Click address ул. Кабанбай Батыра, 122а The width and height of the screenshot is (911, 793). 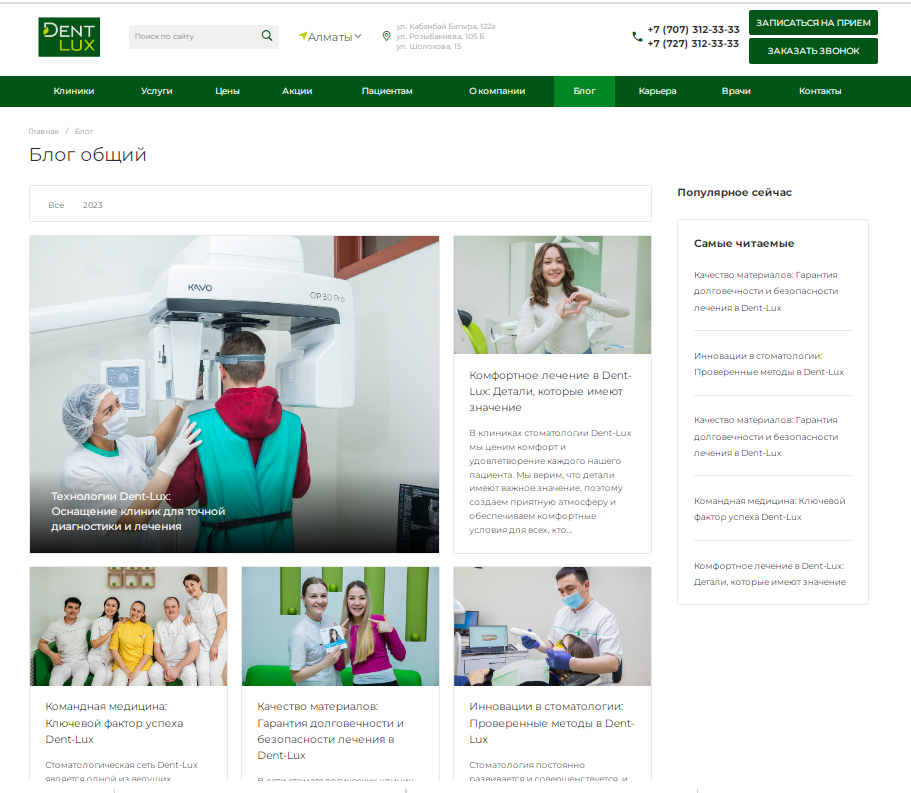pyautogui.click(x=446, y=27)
